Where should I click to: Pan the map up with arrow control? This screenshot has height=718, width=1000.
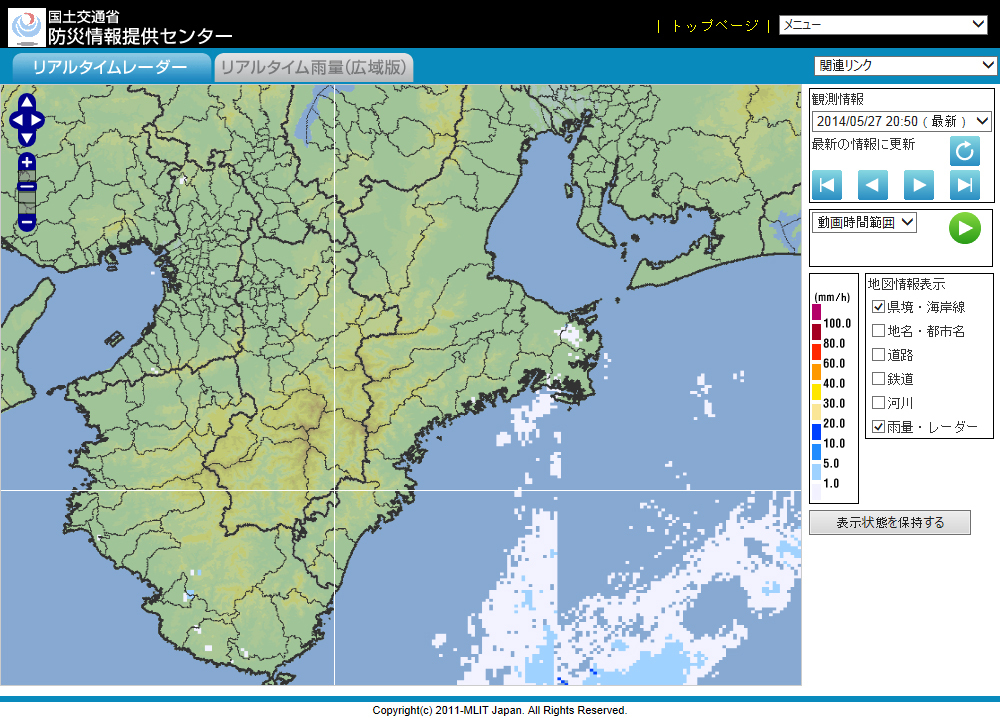coord(27,102)
